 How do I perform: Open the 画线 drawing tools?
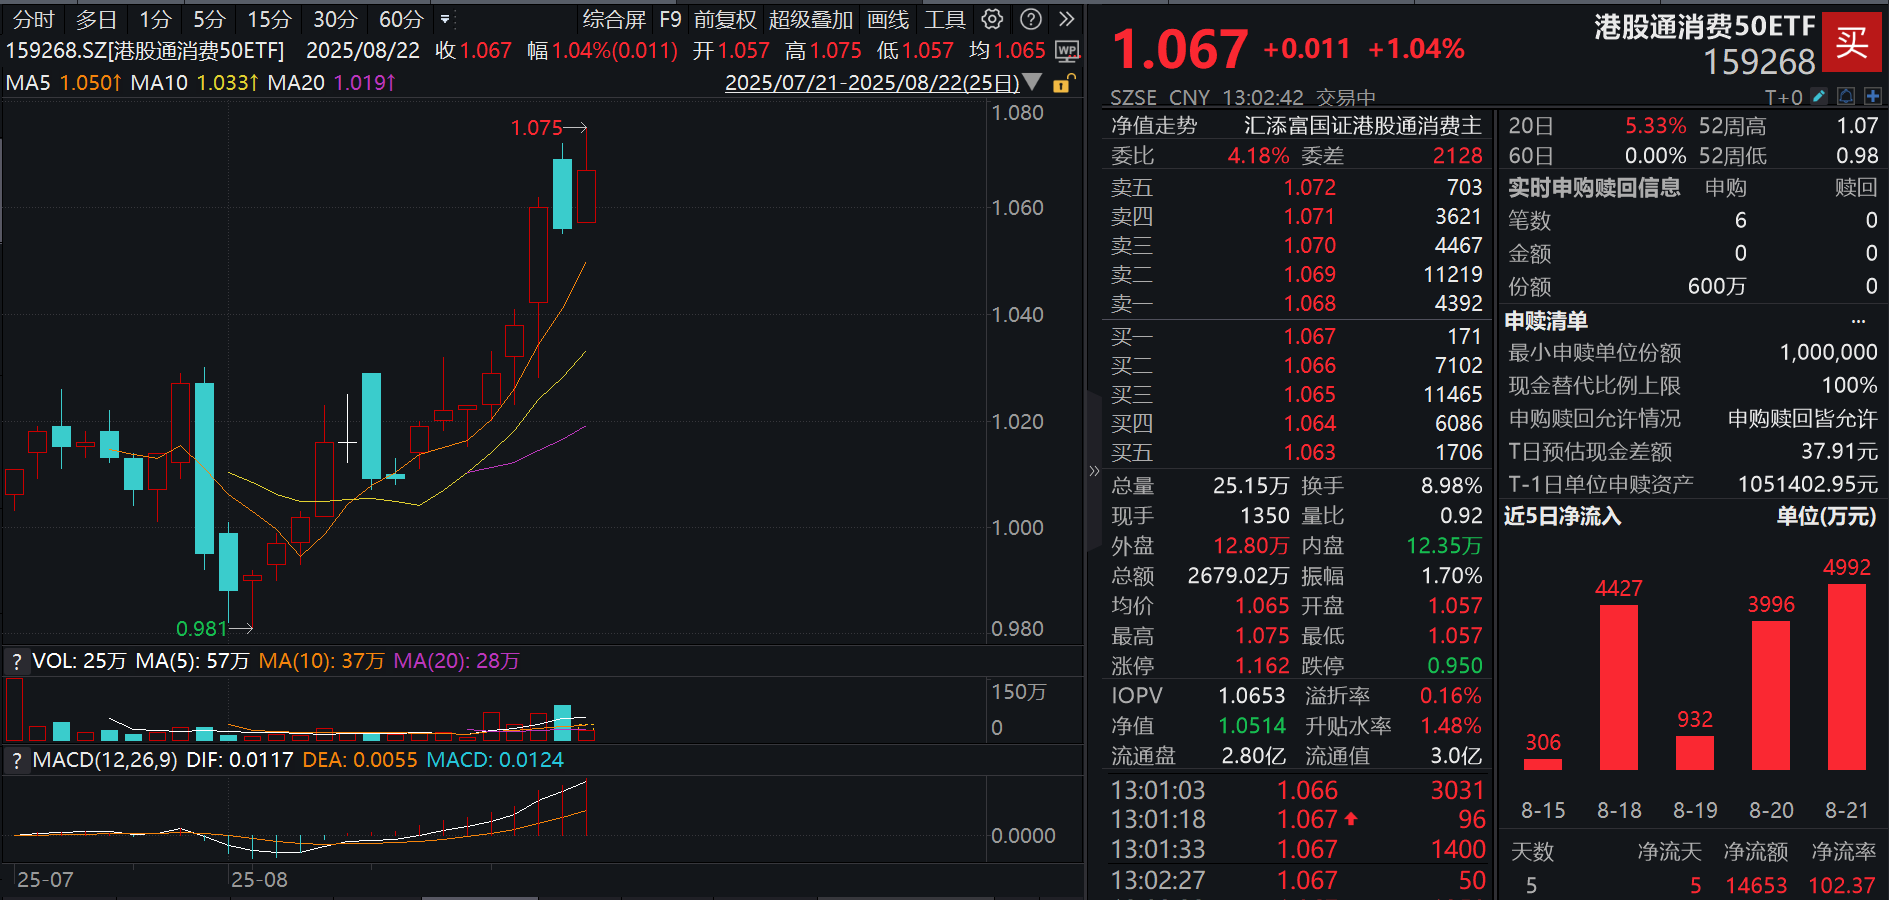887,19
